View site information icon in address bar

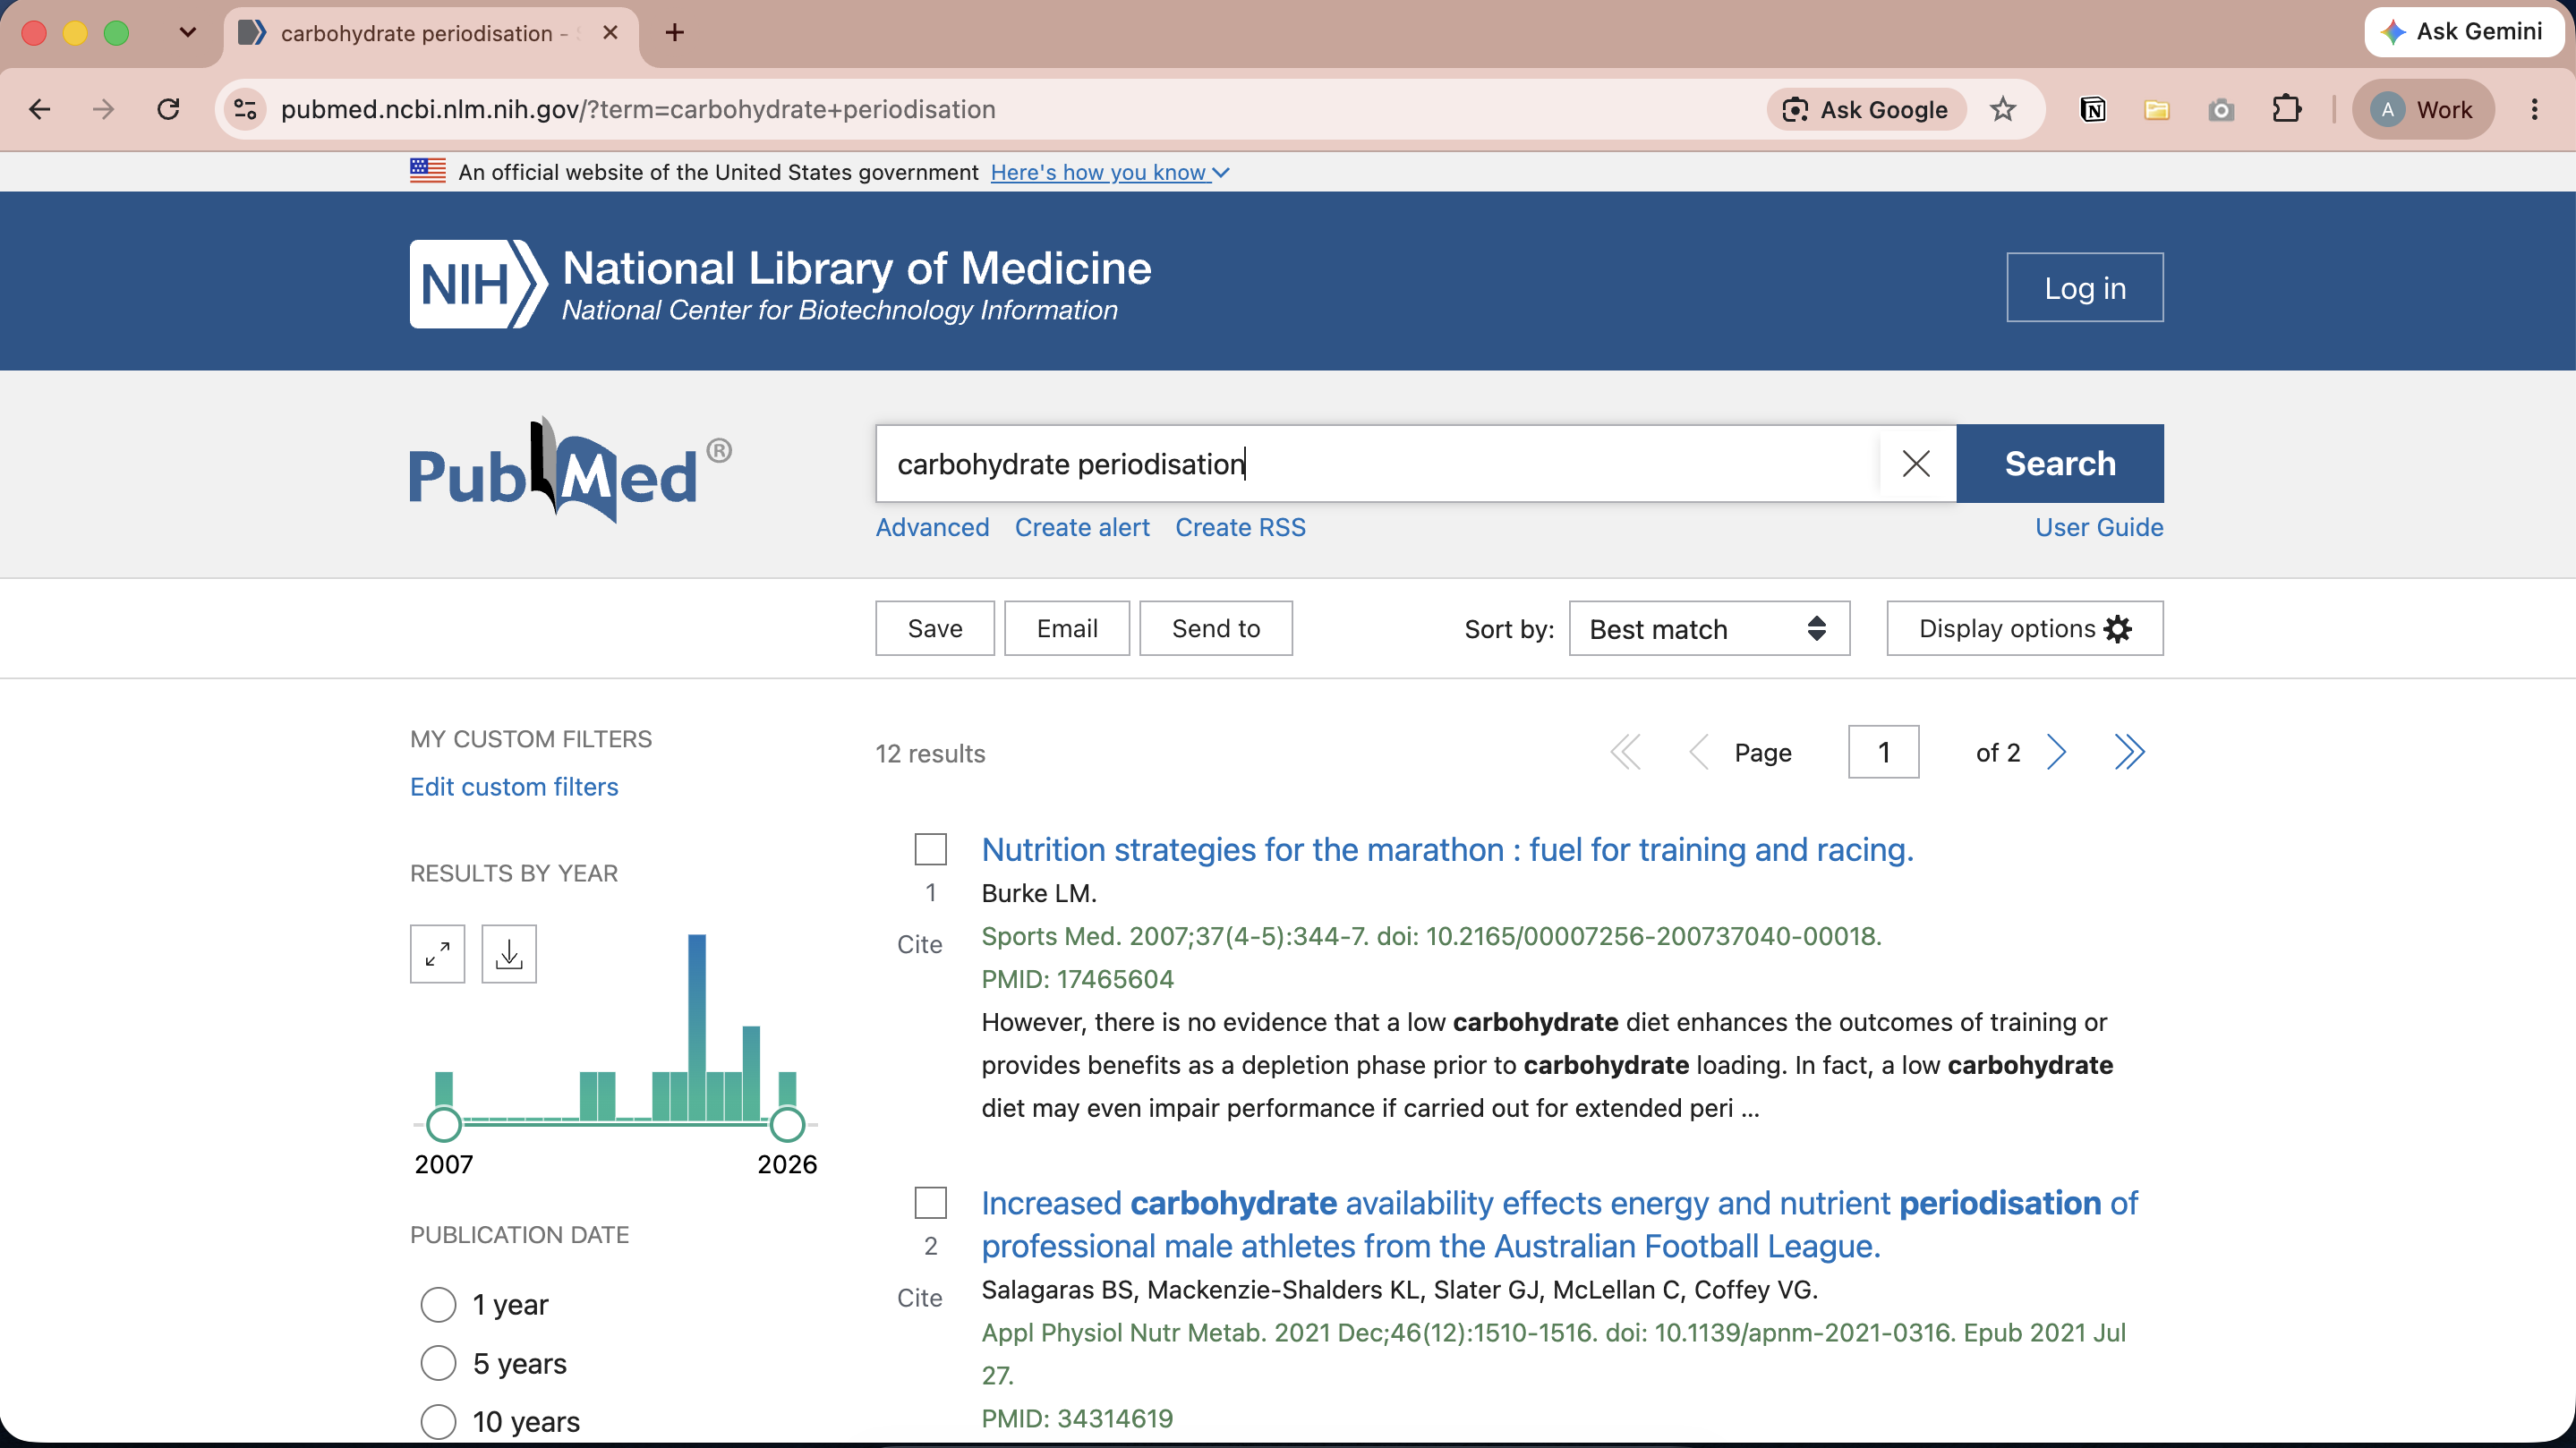pyautogui.click(x=245, y=109)
